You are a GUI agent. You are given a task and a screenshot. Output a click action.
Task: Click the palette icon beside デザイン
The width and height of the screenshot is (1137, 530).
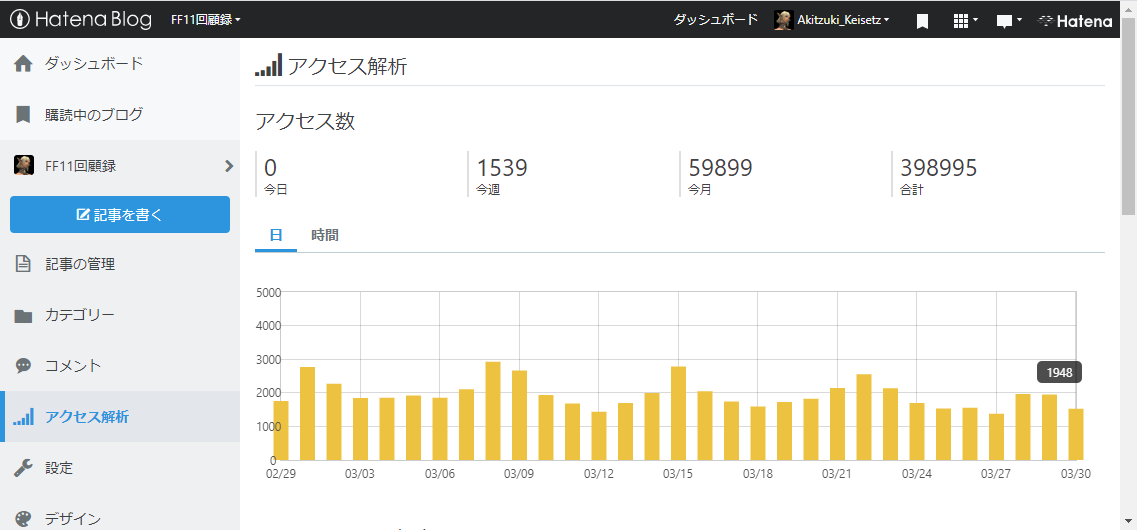point(23,519)
